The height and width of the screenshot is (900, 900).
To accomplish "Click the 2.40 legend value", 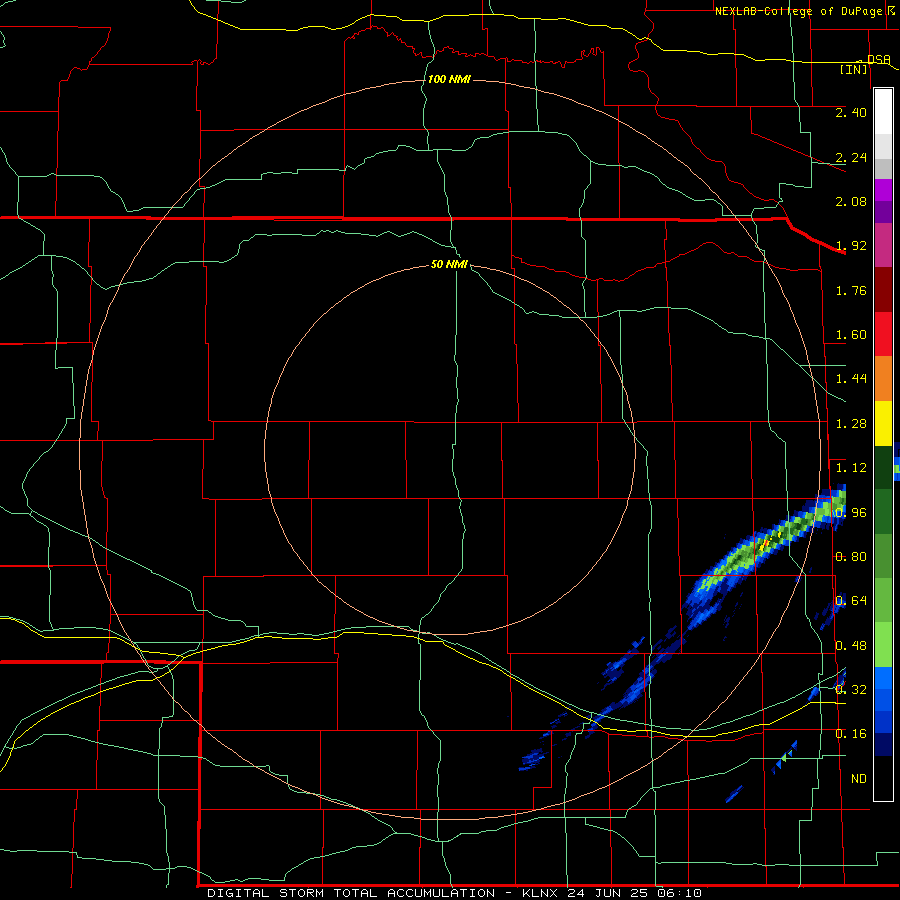I will (851, 112).
